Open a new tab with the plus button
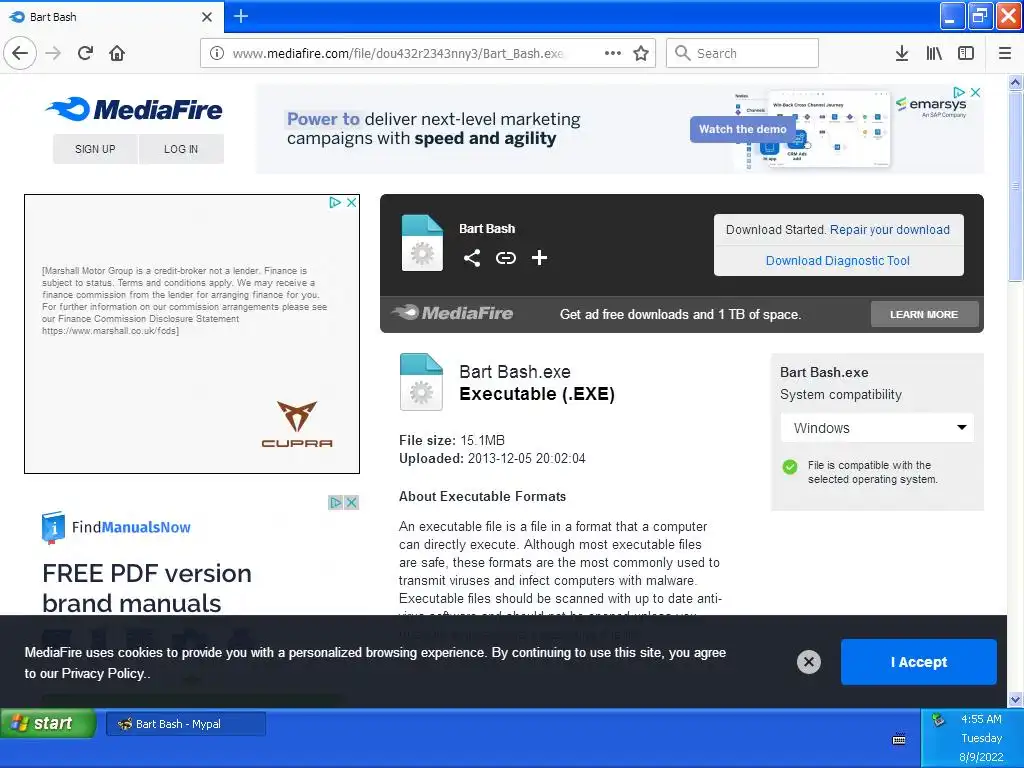Image resolution: width=1024 pixels, height=768 pixels. (240, 16)
